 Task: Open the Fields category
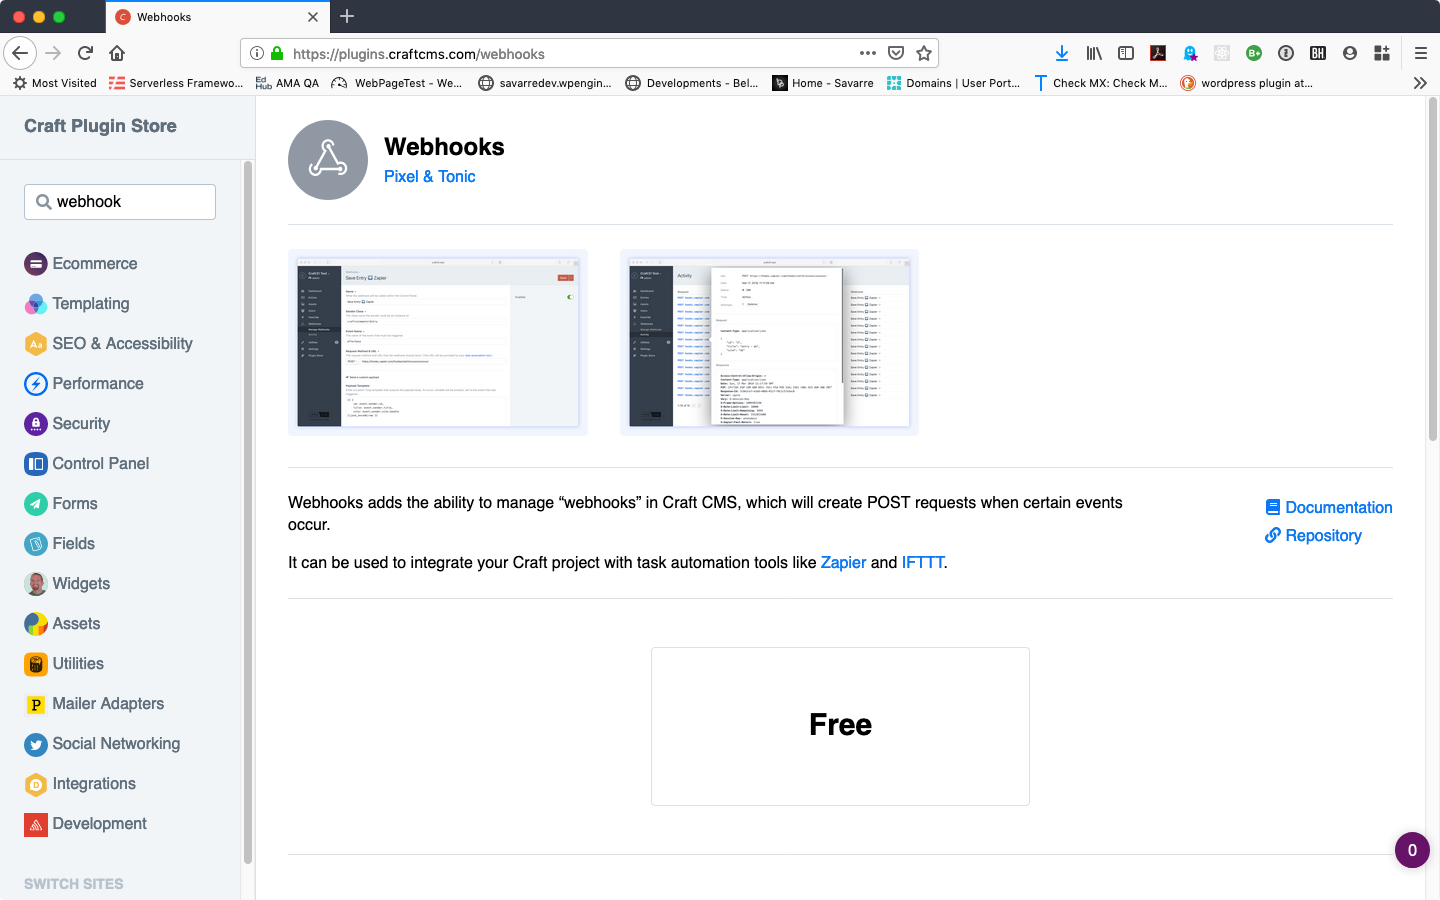click(x=60, y=544)
